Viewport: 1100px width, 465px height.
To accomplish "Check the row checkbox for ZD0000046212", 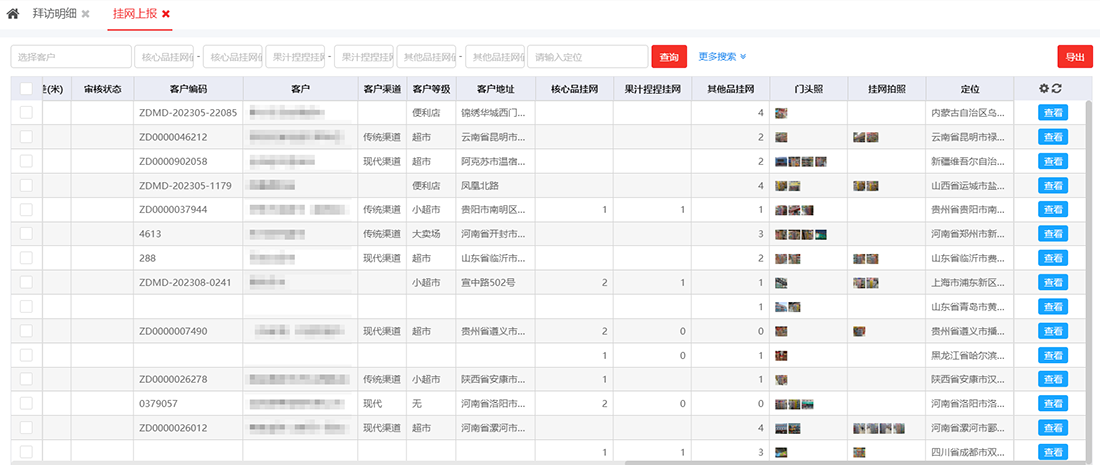I will tap(26, 137).
